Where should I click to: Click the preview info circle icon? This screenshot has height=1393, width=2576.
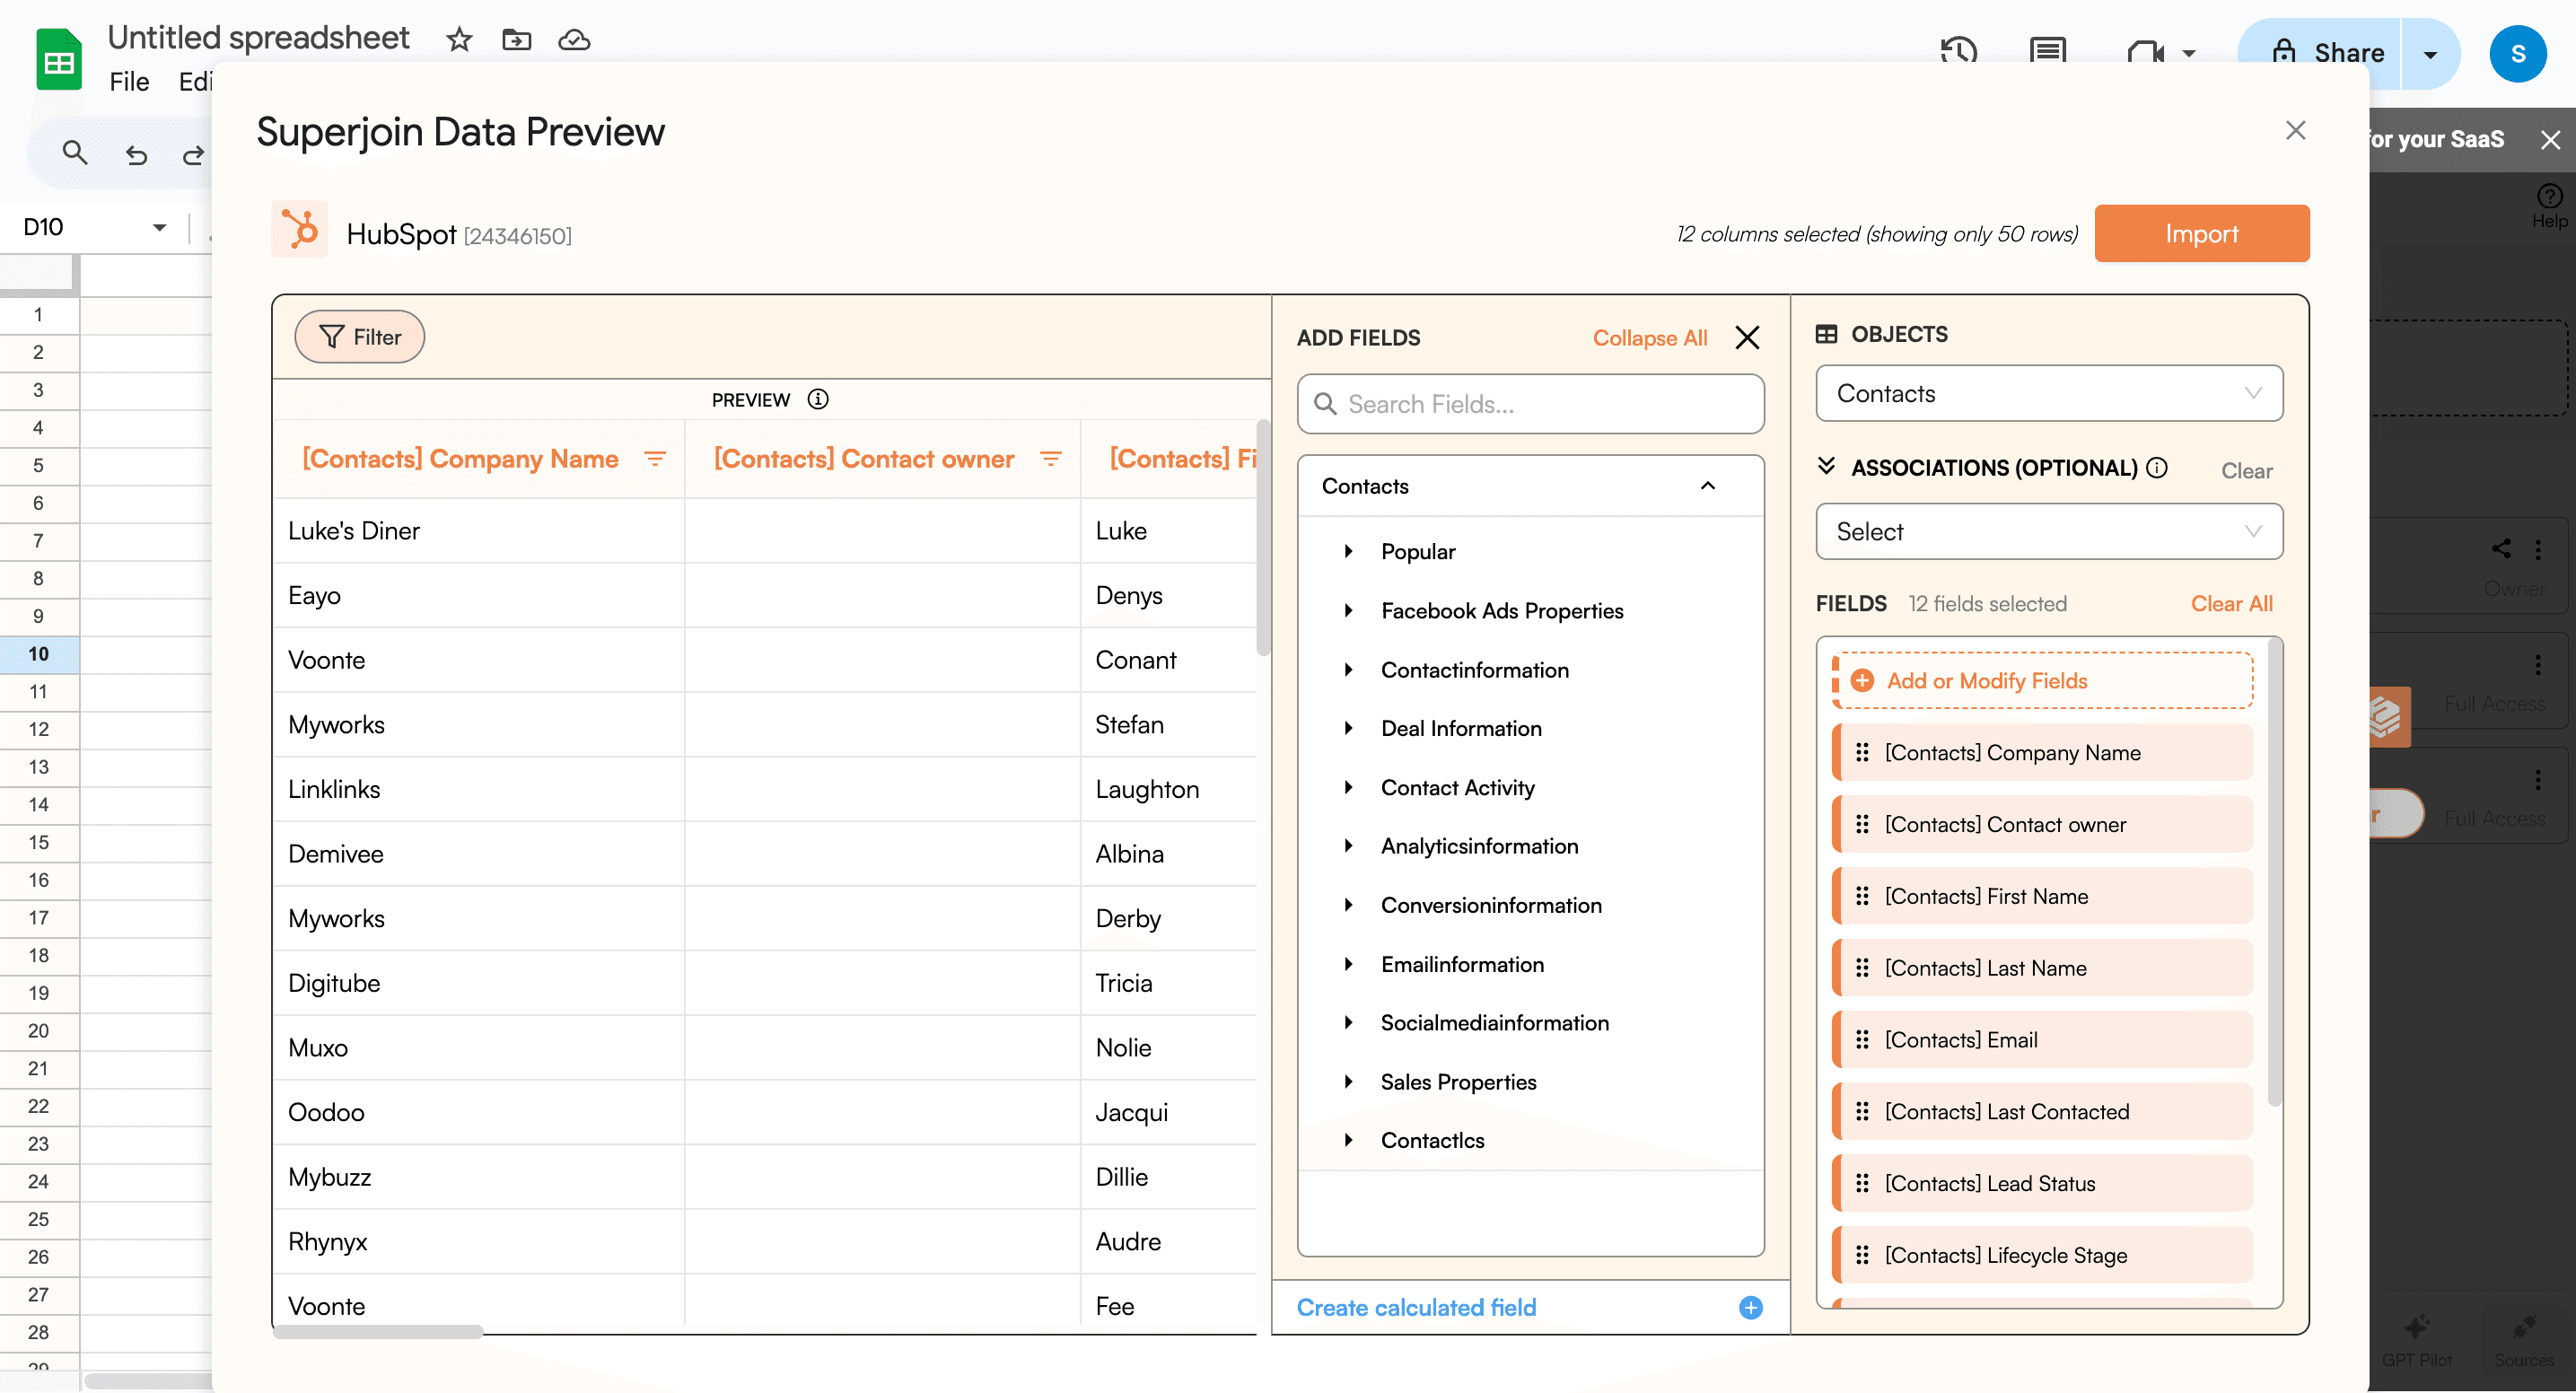pos(819,398)
